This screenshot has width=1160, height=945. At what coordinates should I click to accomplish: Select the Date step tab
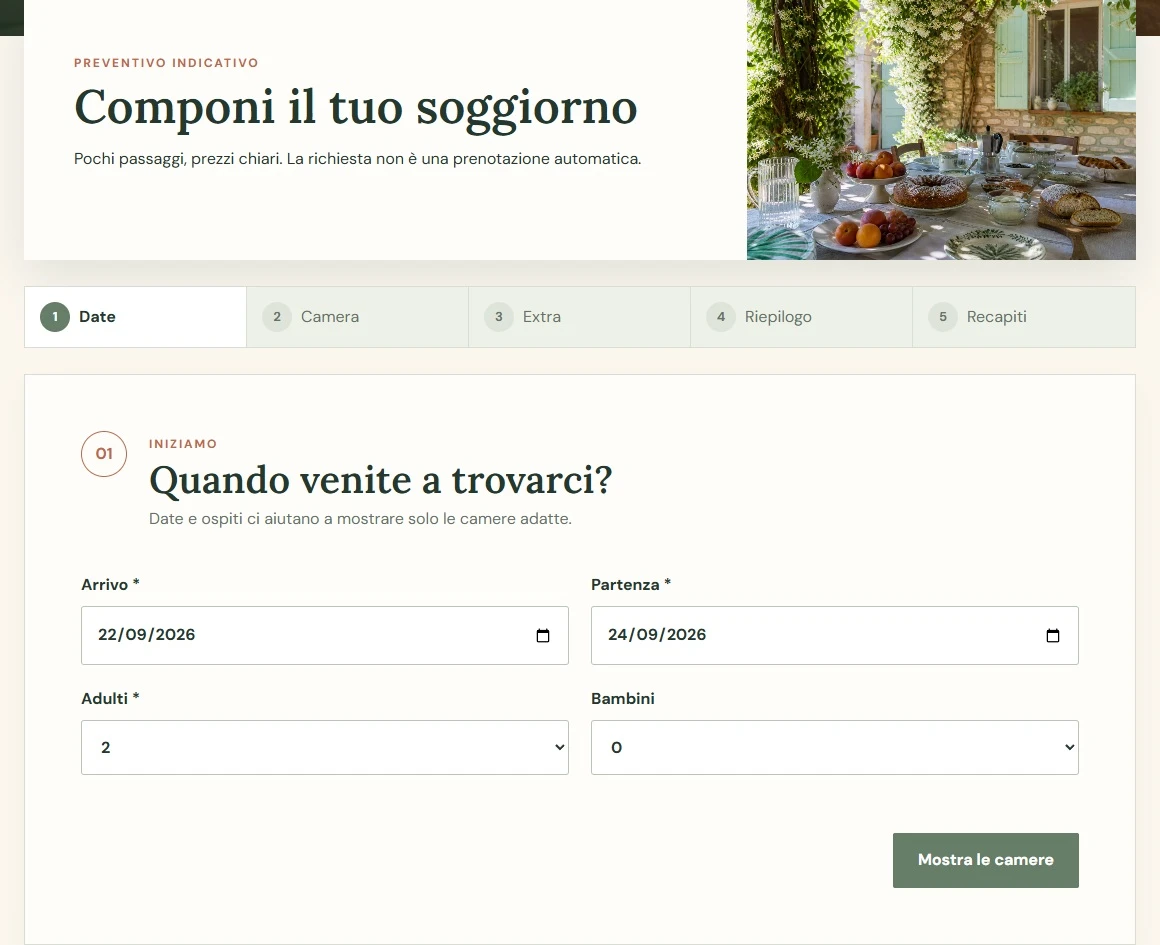(x=135, y=317)
